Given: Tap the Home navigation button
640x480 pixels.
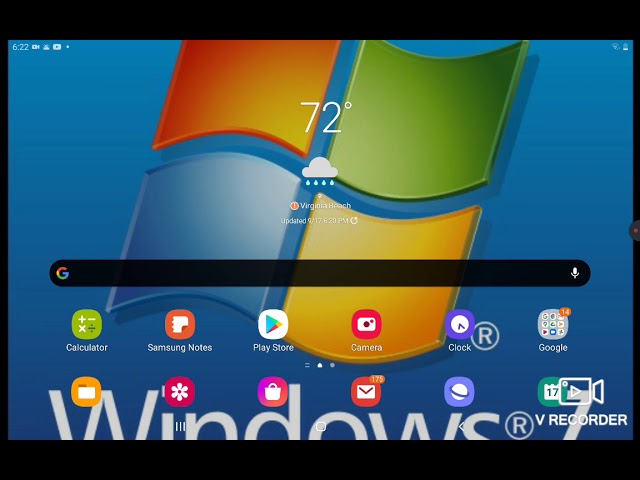Looking at the screenshot, I should point(321,427).
